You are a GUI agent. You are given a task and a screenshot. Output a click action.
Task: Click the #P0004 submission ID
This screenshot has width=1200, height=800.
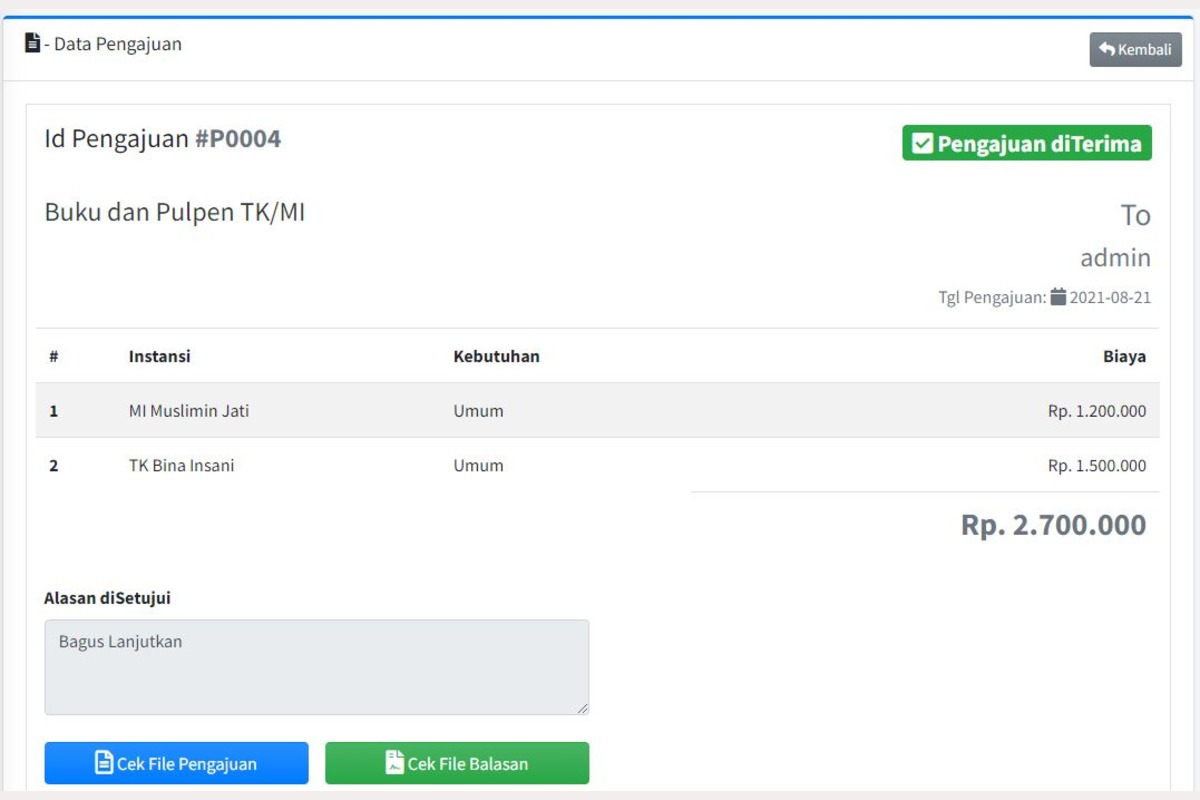[x=238, y=139]
